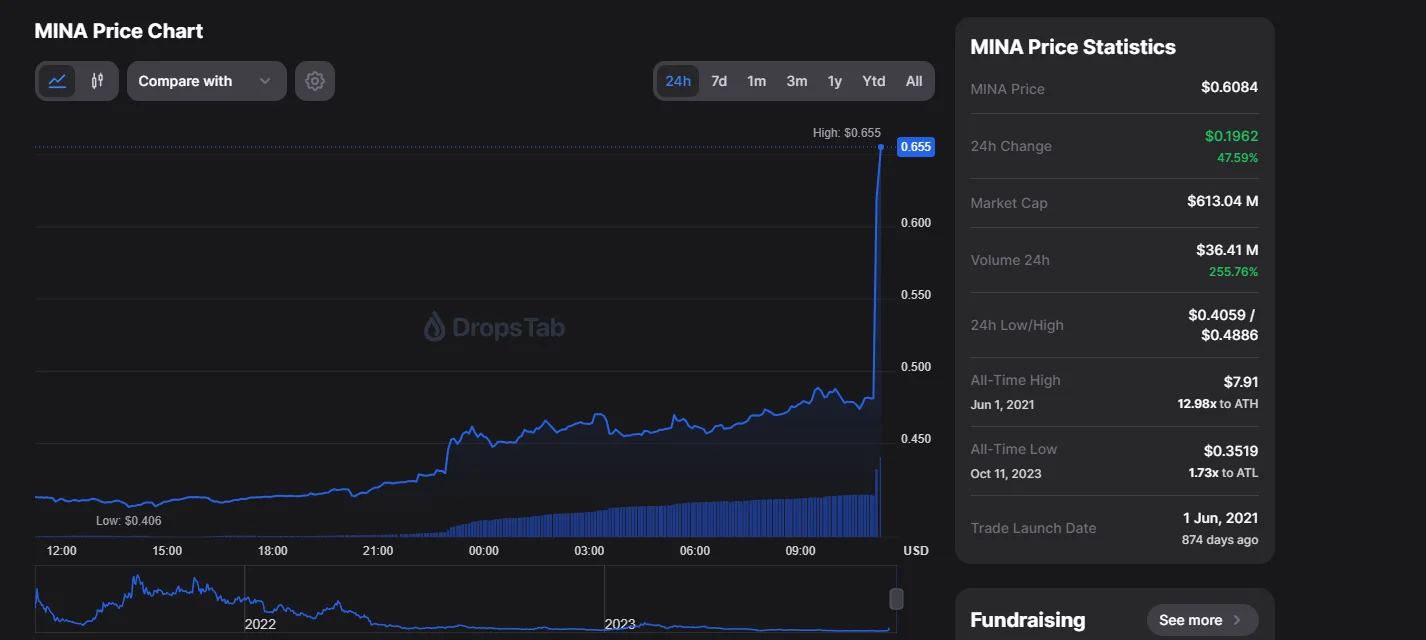This screenshot has height=640, width=1426.
Task: Switch to line chart view
Action: [x=58, y=81]
